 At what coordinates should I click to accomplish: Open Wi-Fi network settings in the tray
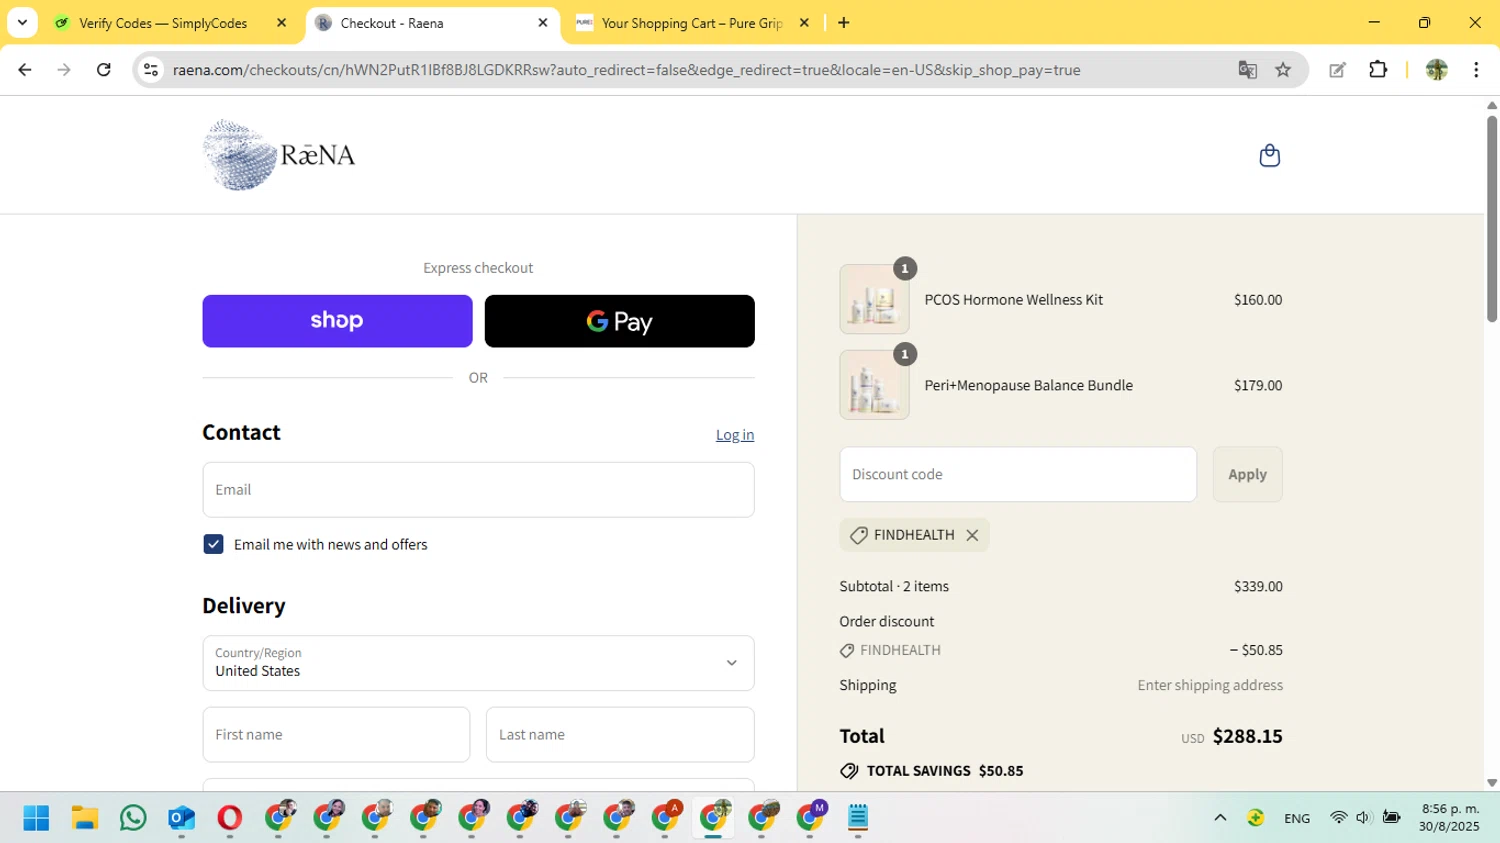click(x=1338, y=818)
